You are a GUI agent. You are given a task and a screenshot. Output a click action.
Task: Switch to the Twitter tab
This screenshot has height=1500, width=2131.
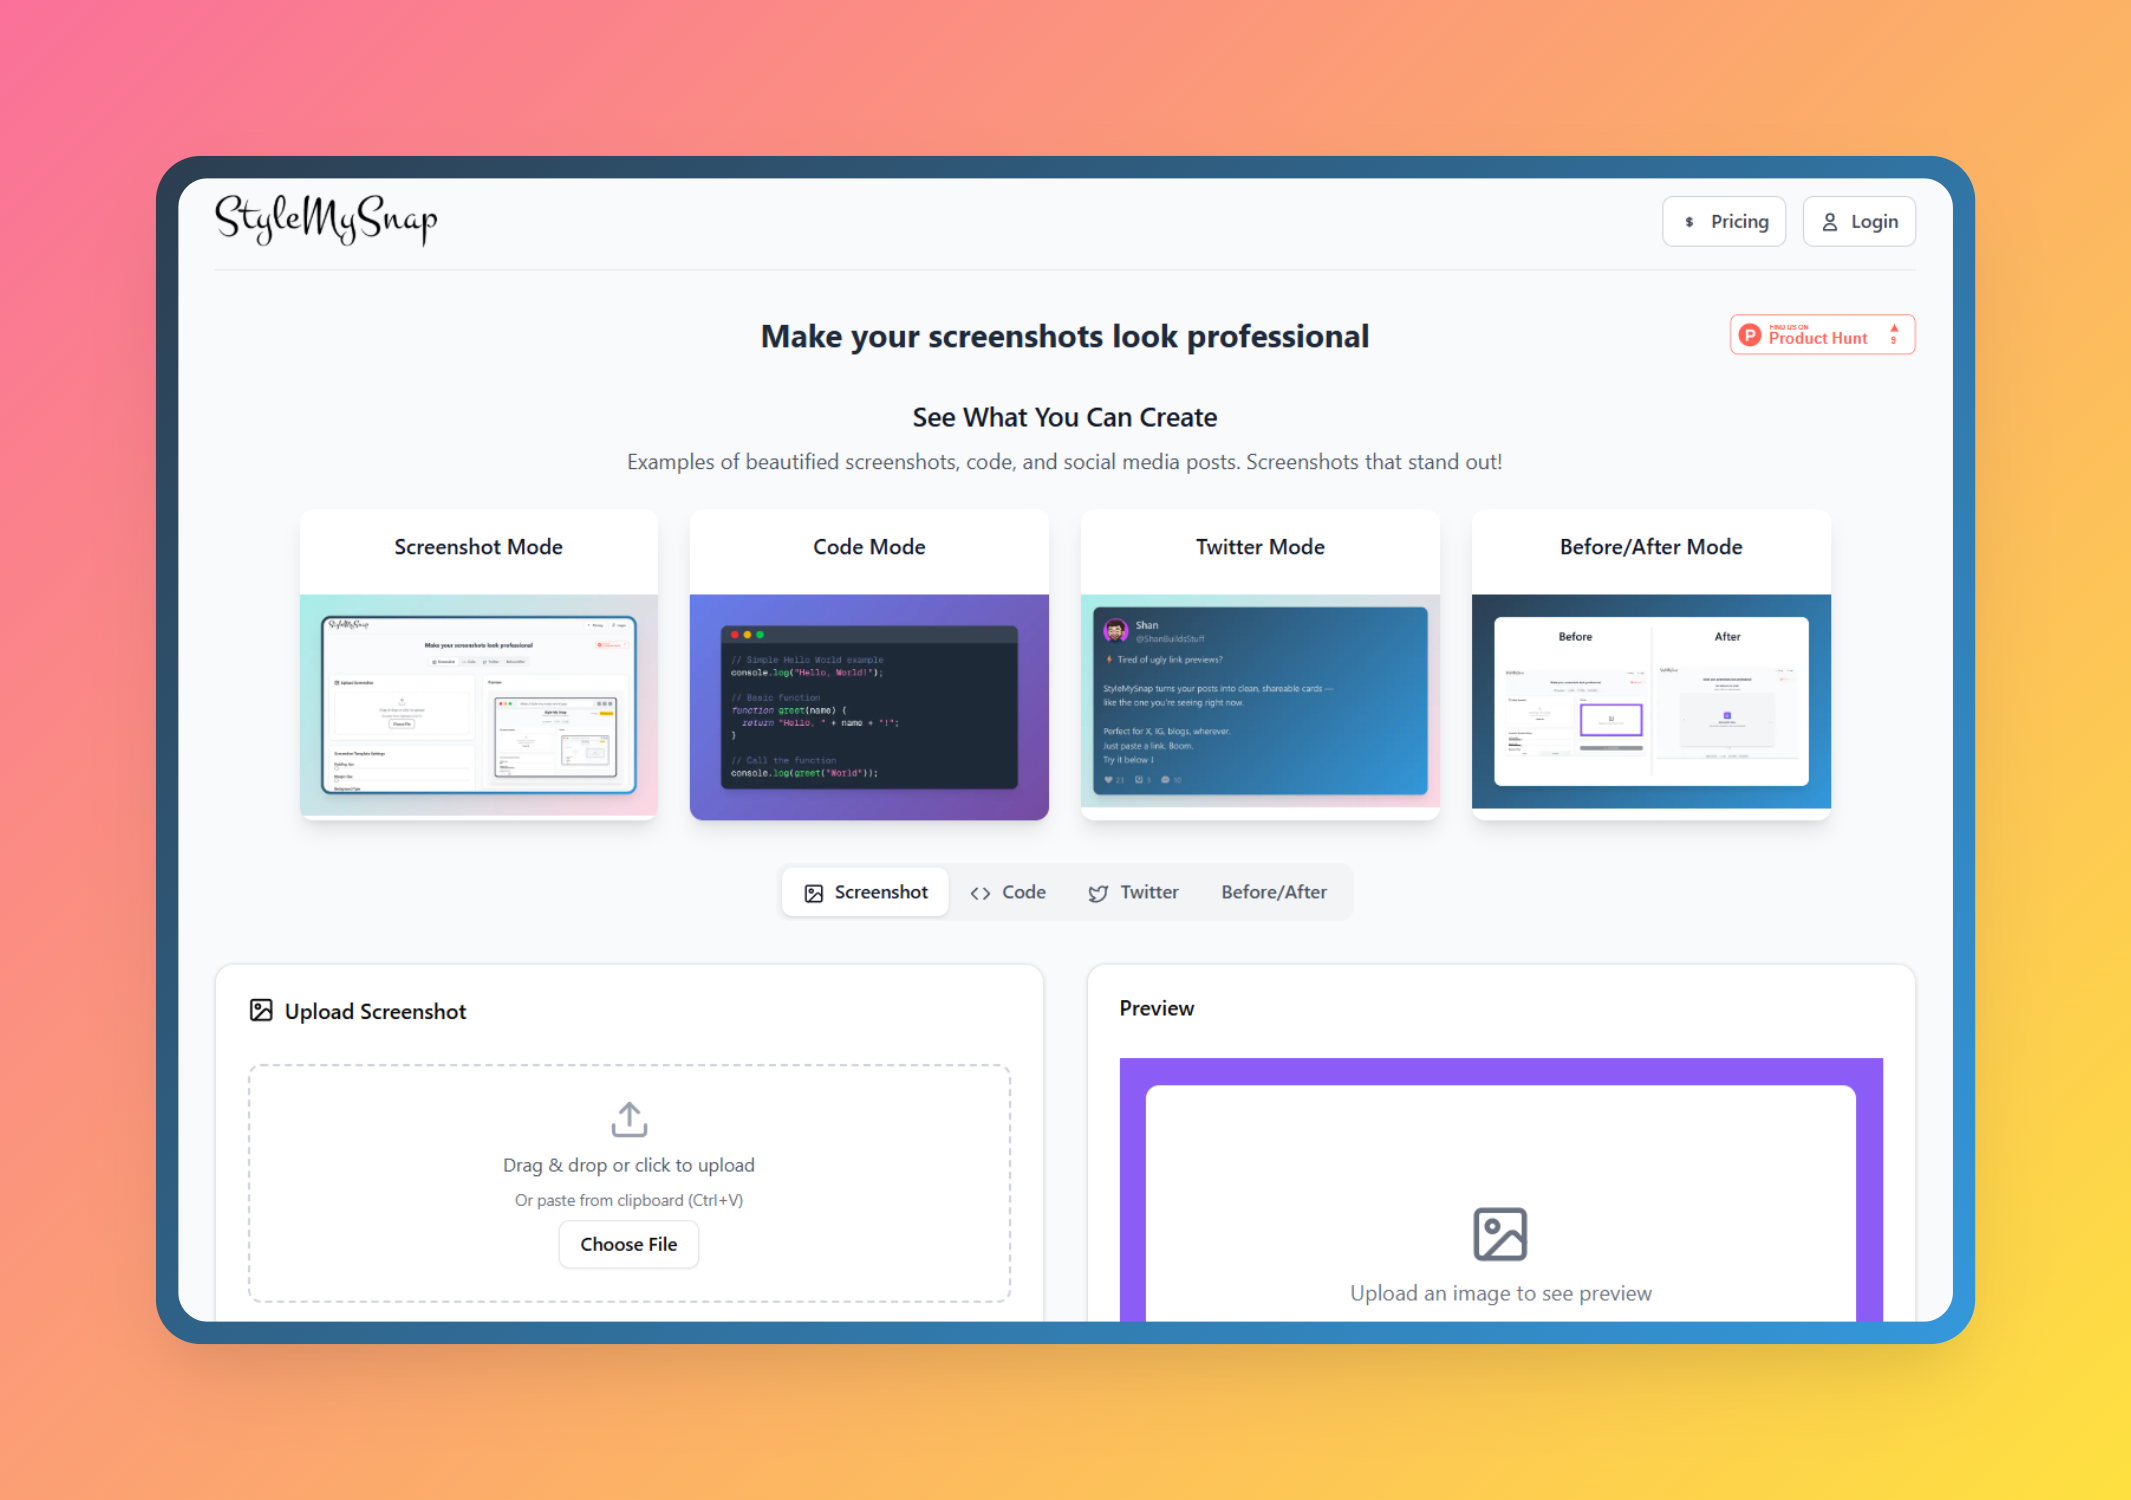1133,892
